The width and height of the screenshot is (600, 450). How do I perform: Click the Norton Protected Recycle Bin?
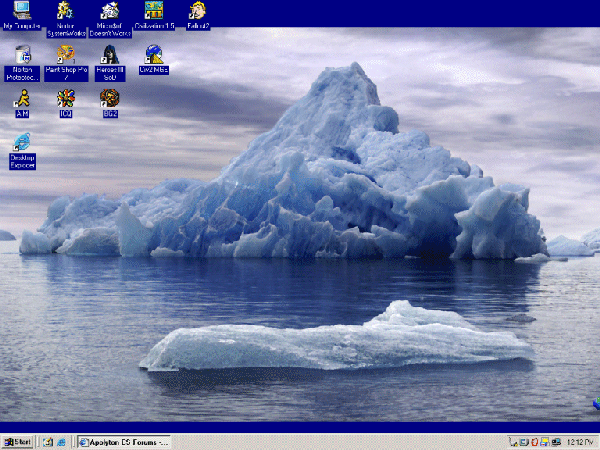[x=22, y=55]
